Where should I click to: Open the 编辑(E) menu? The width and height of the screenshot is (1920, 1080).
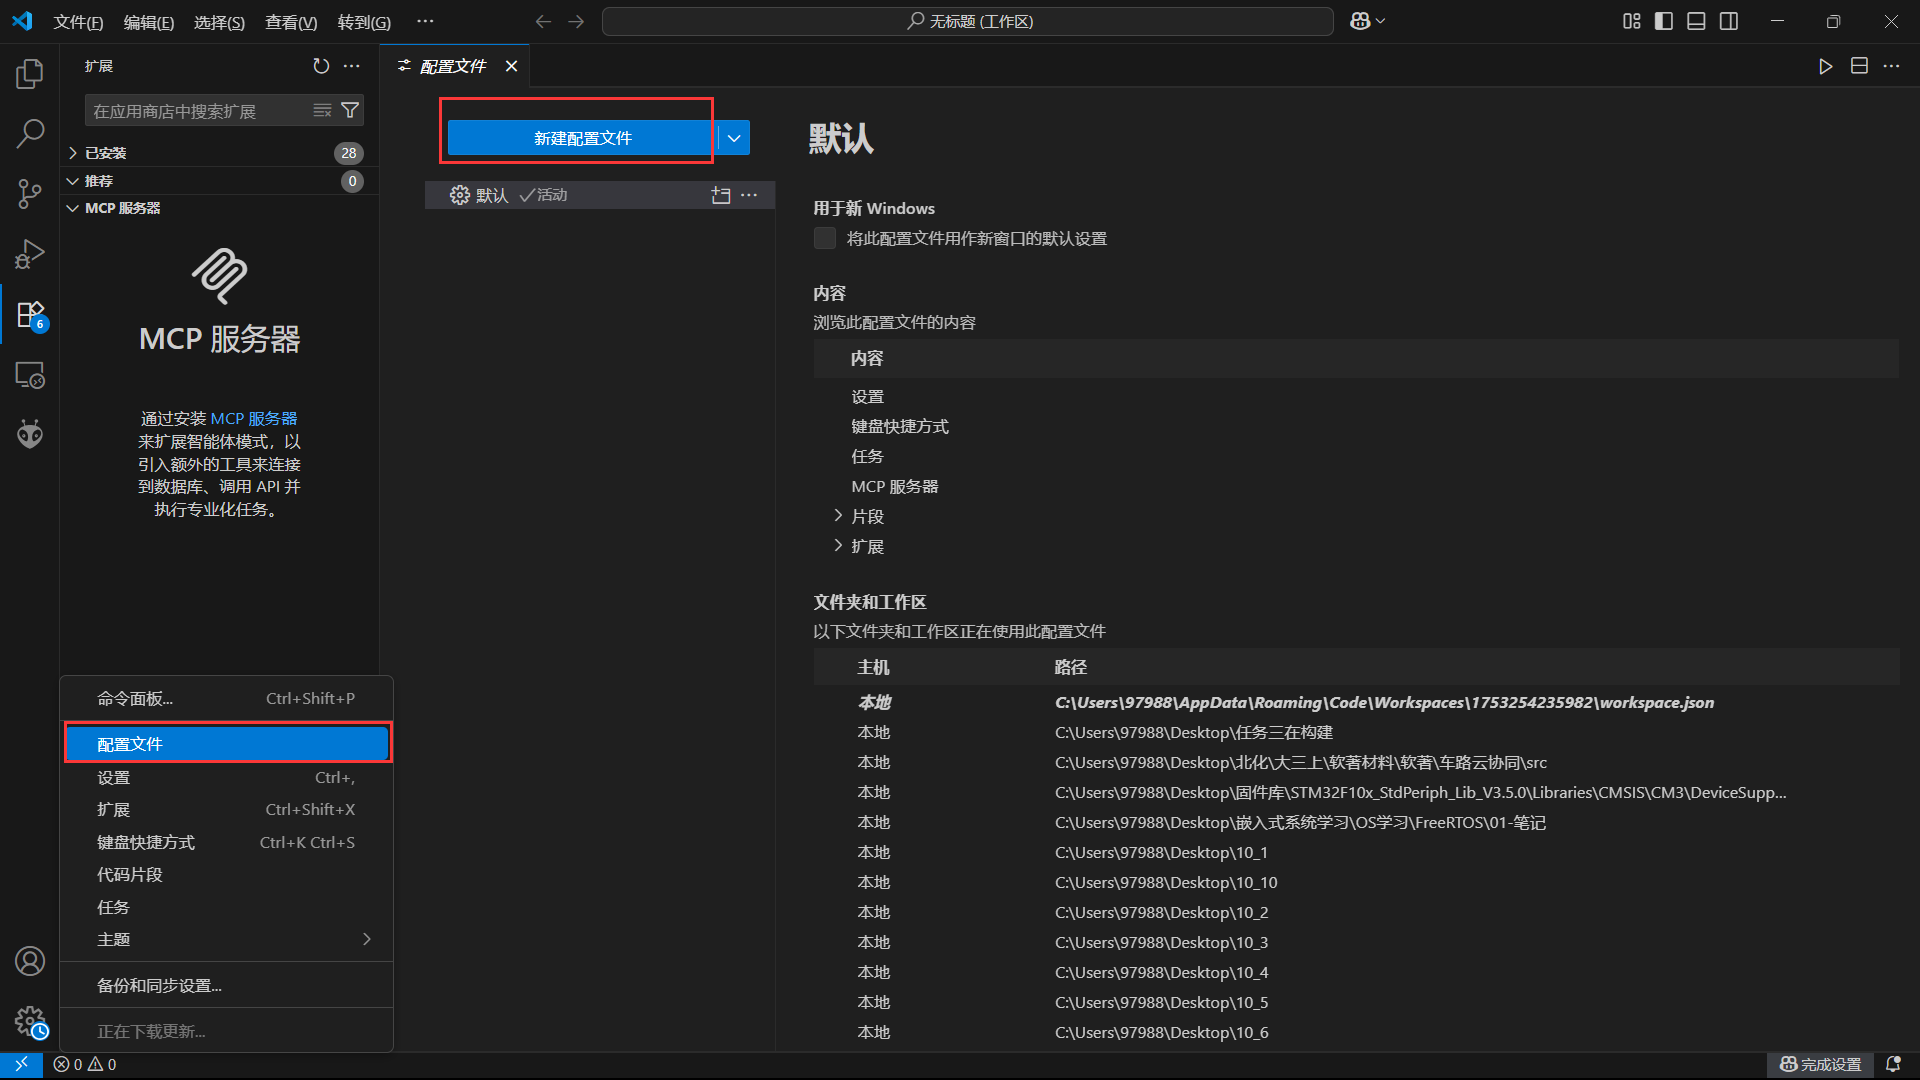148,22
